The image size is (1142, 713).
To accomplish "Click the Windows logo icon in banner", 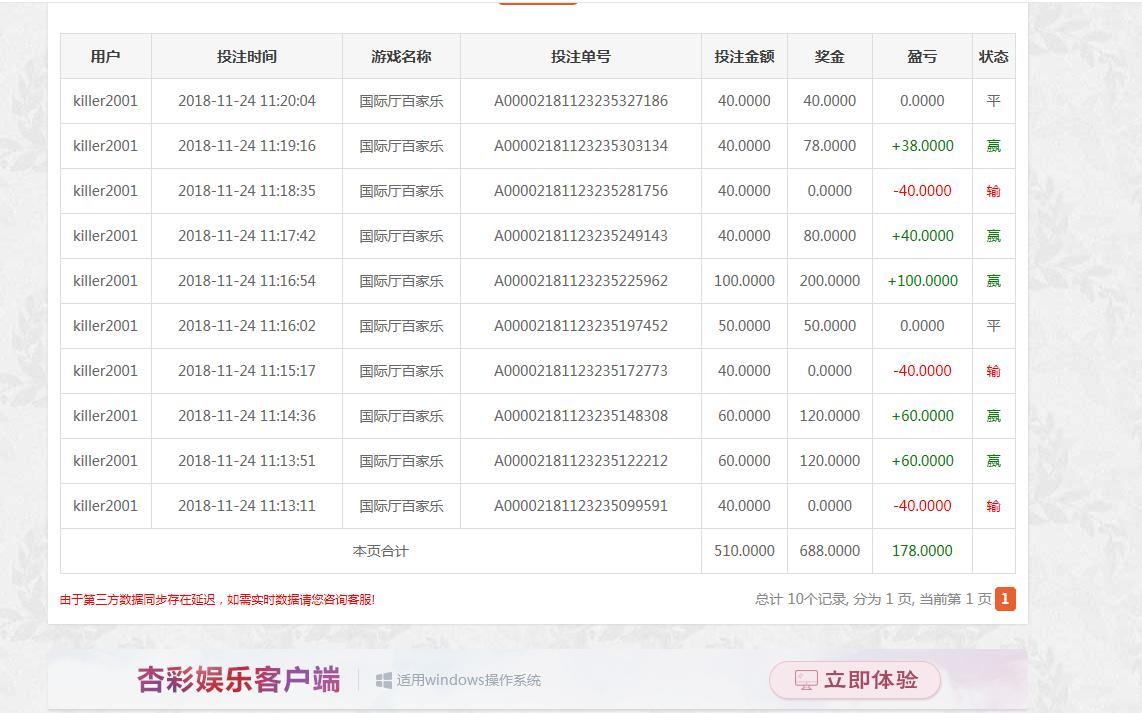I will (384, 680).
